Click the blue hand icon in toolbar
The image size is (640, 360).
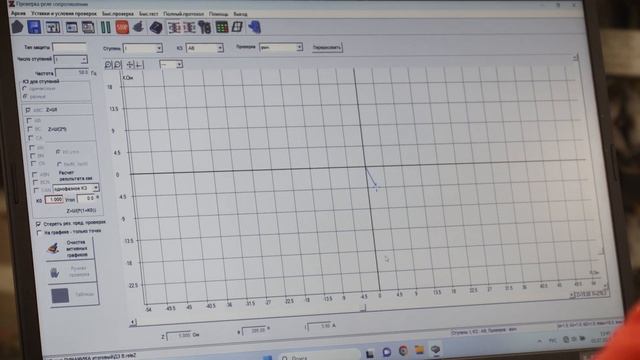(x=255, y=27)
